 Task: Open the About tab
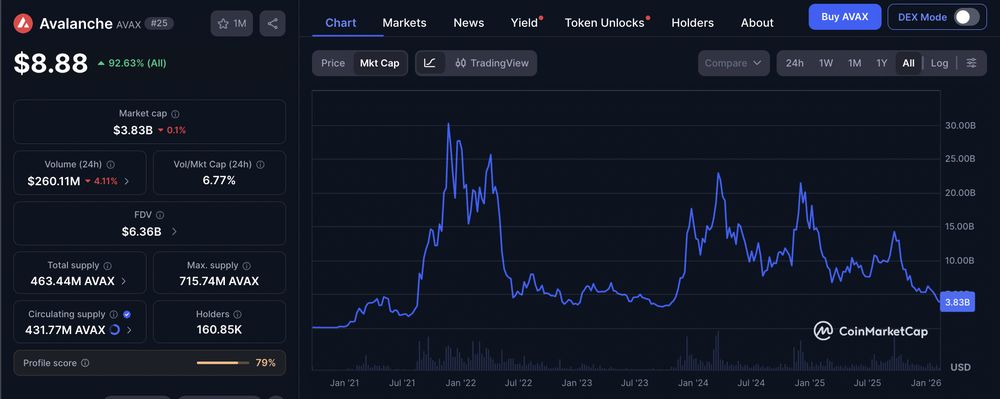click(757, 22)
